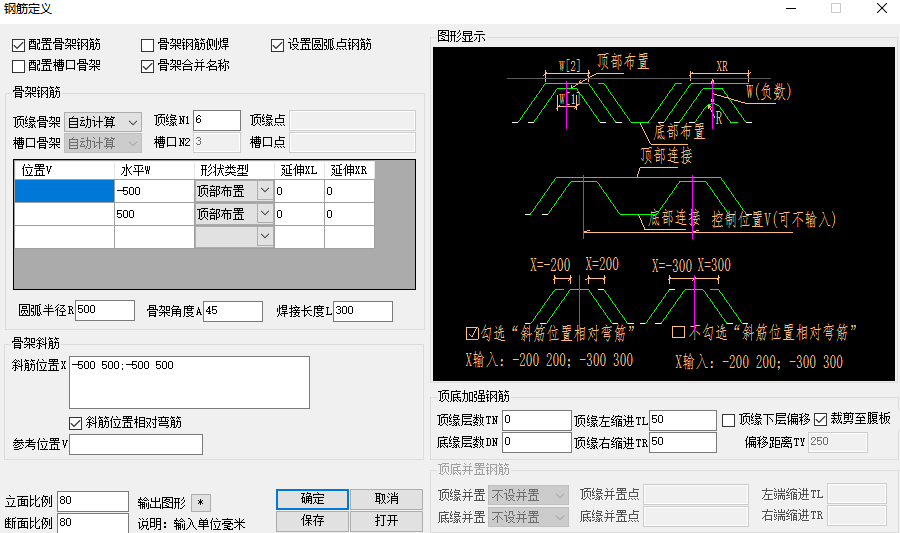Image resolution: width=900 pixels, height=533 pixels.
Task: Click the 保存 button
Action: [x=312, y=520]
